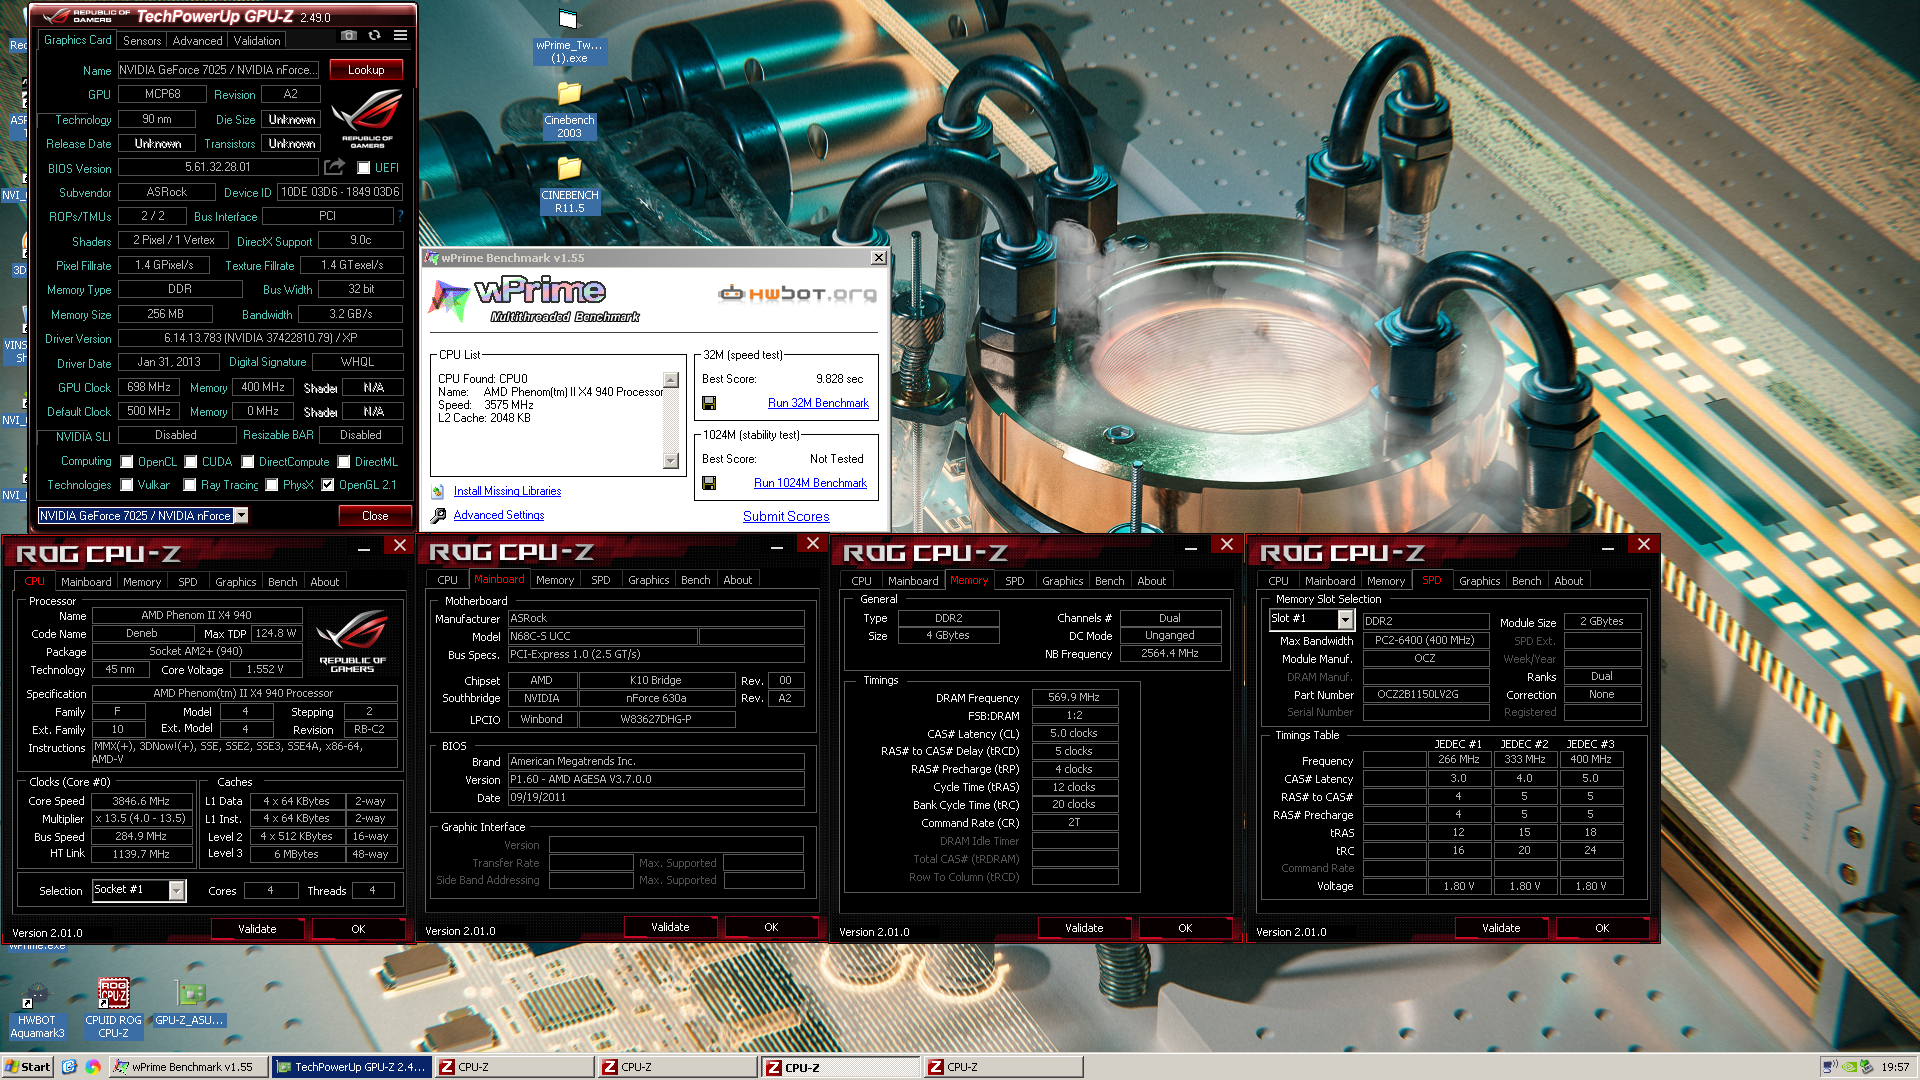Click Advanced Settings link in wPrime
Screen dimensions: 1920x1080
click(x=499, y=515)
